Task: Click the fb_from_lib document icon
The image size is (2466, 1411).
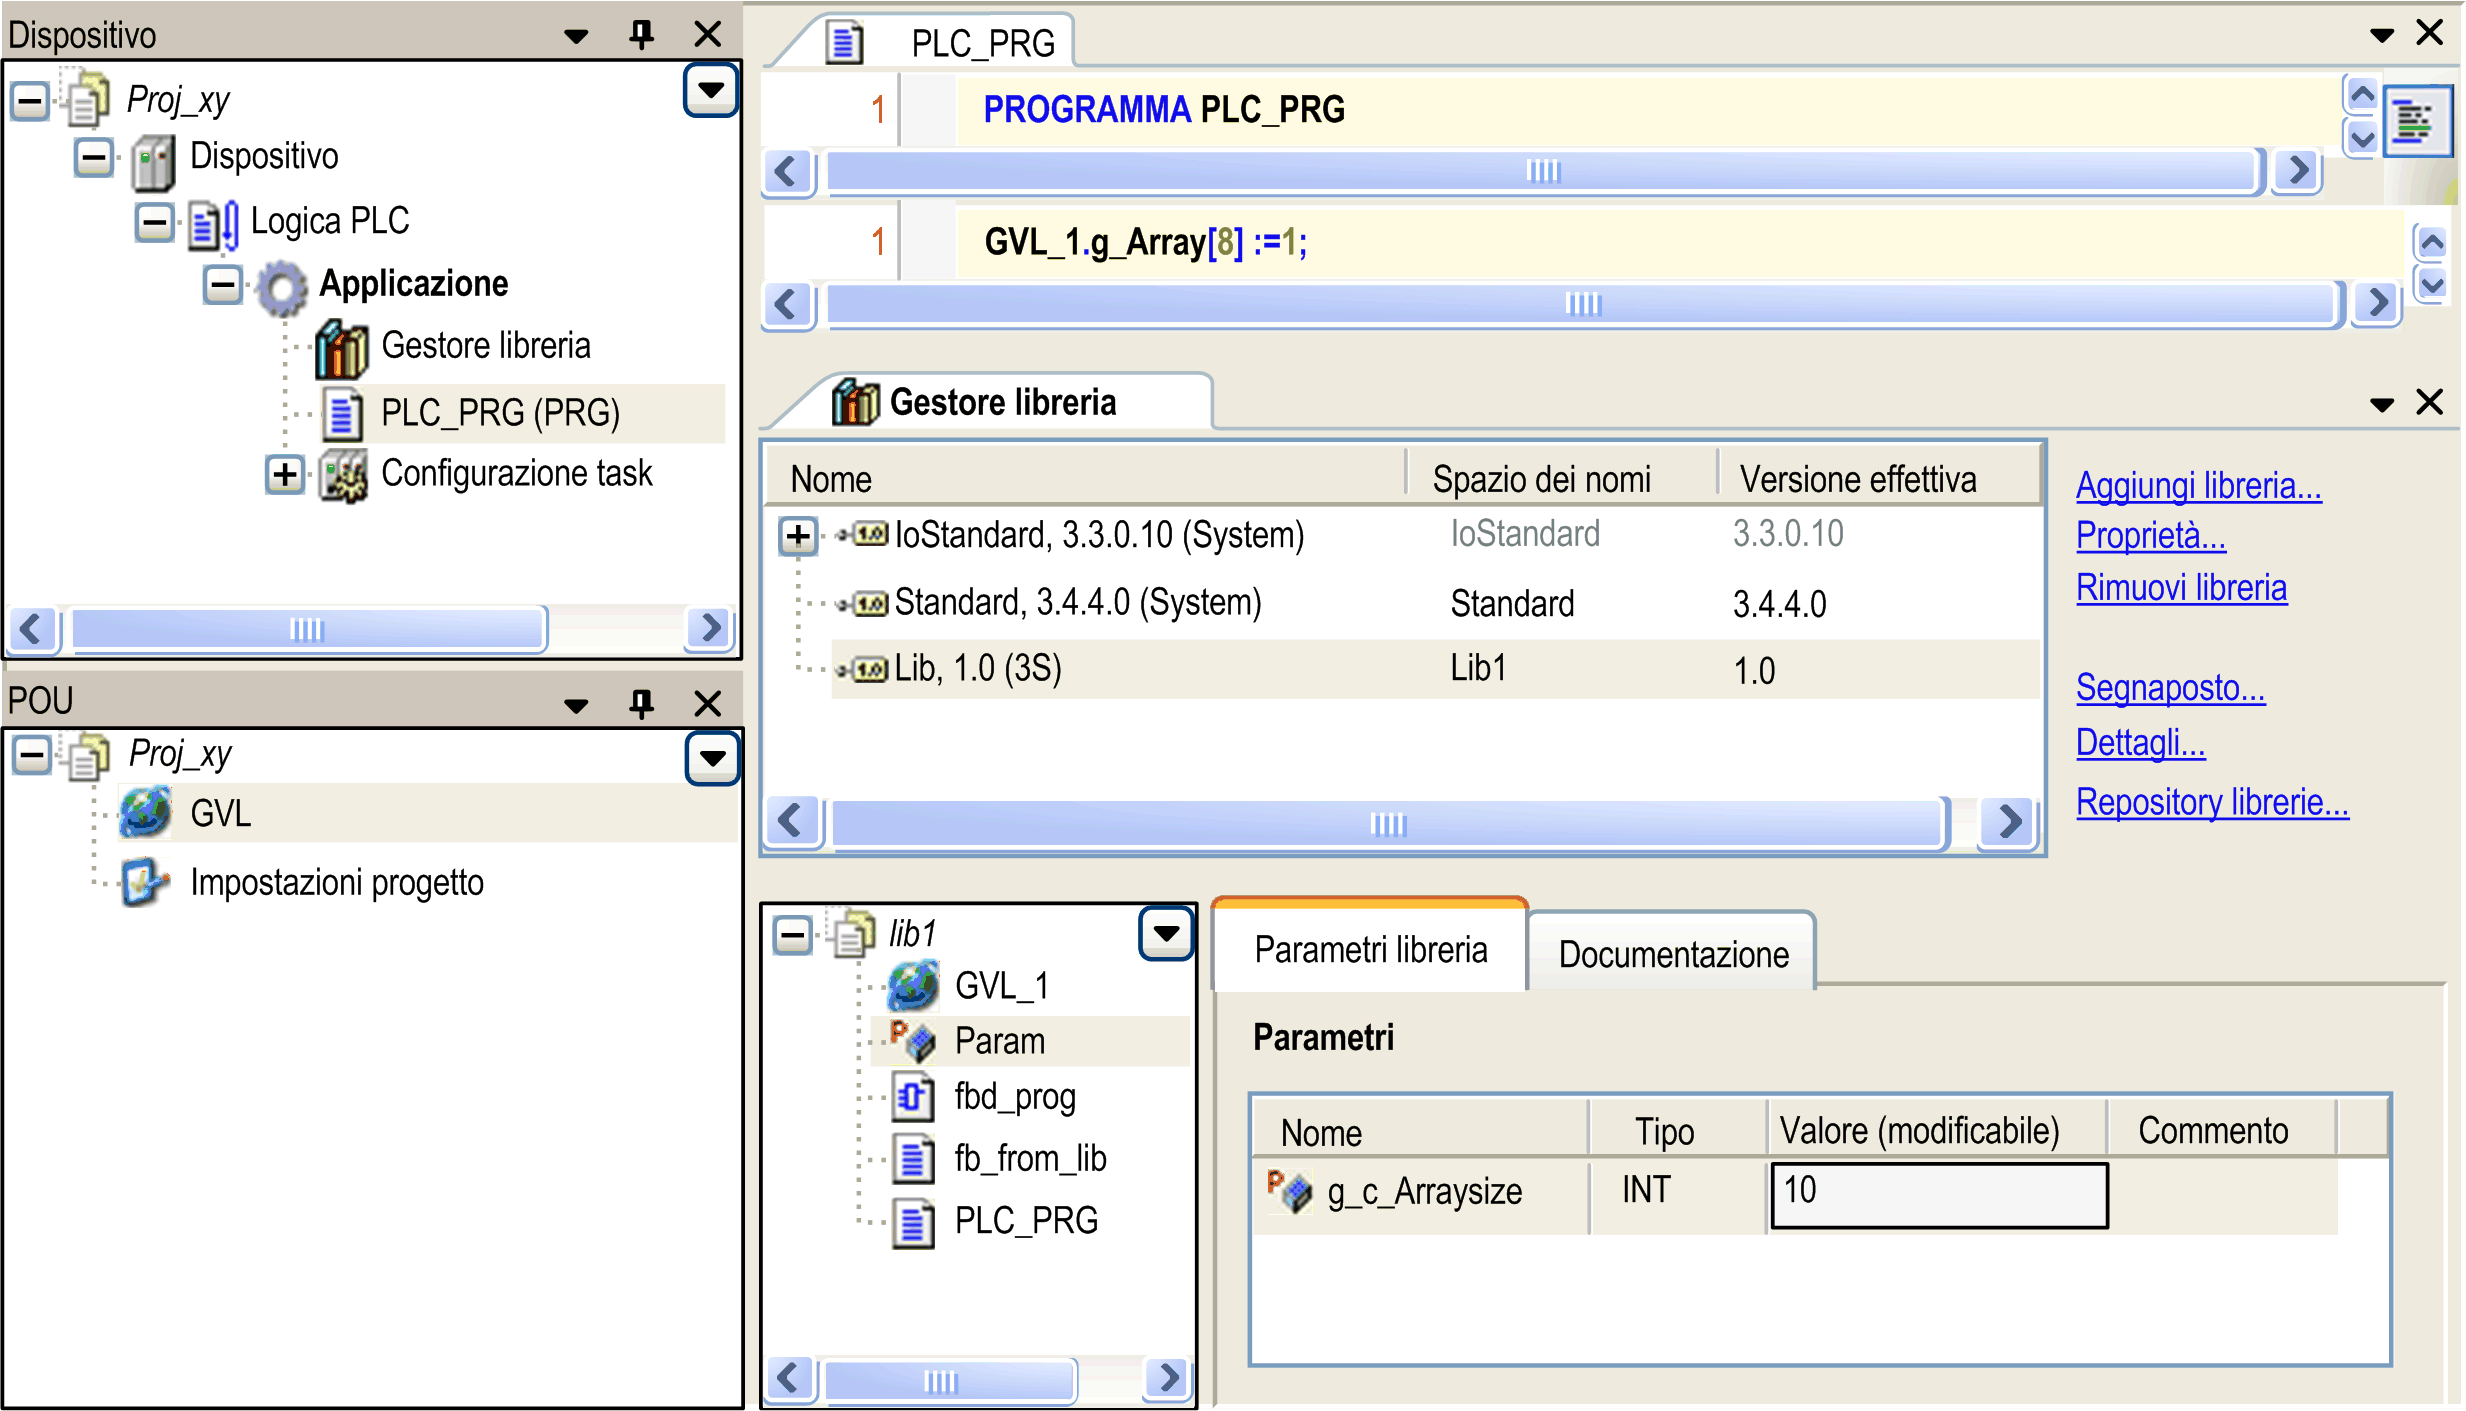Action: click(912, 1159)
